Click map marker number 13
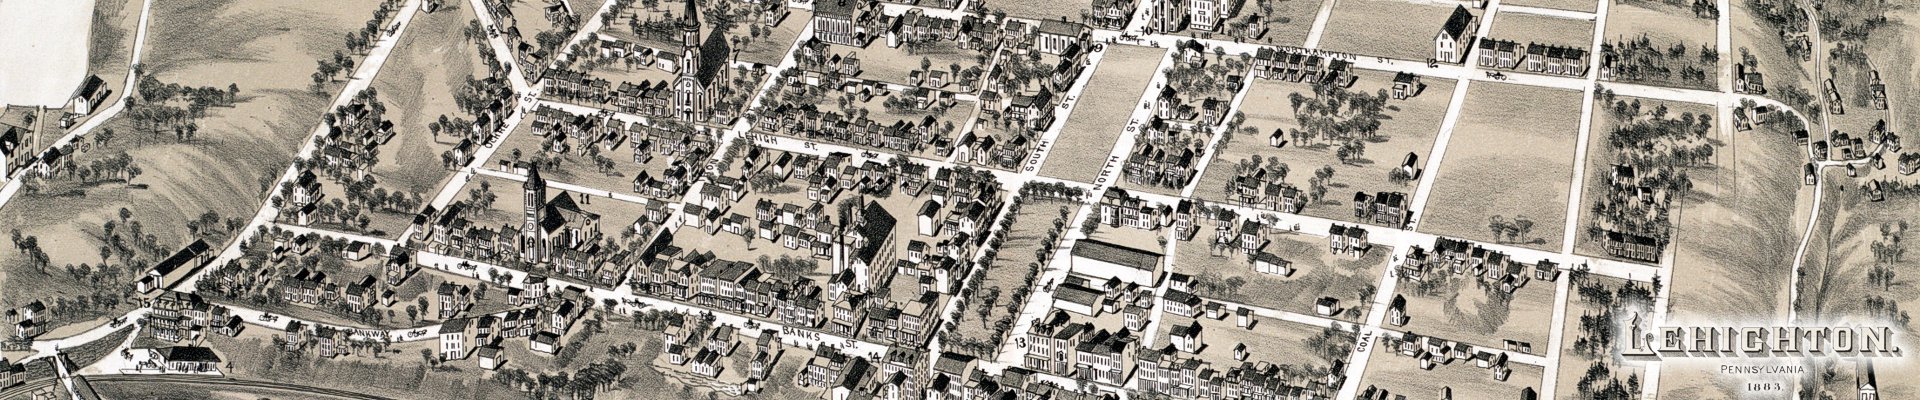The image size is (1920, 400). pyautogui.click(x=1021, y=344)
